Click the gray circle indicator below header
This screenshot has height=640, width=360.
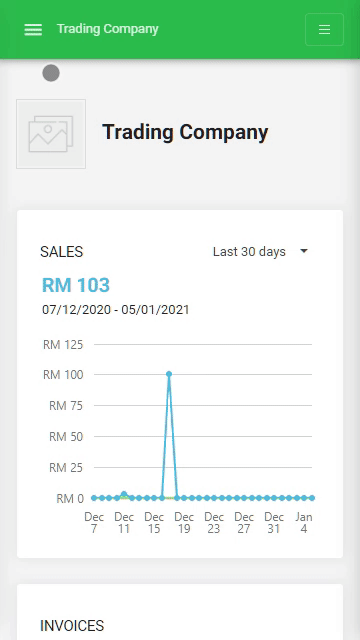tap(51, 73)
